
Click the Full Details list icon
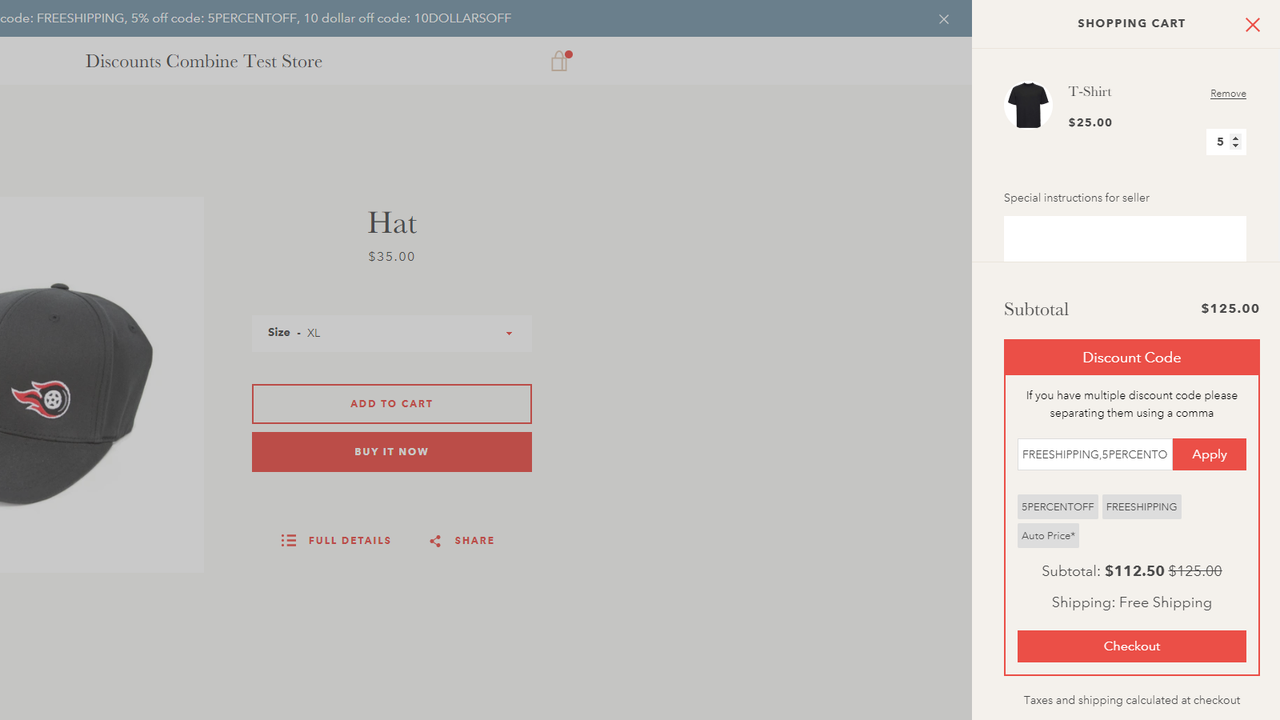[288, 540]
